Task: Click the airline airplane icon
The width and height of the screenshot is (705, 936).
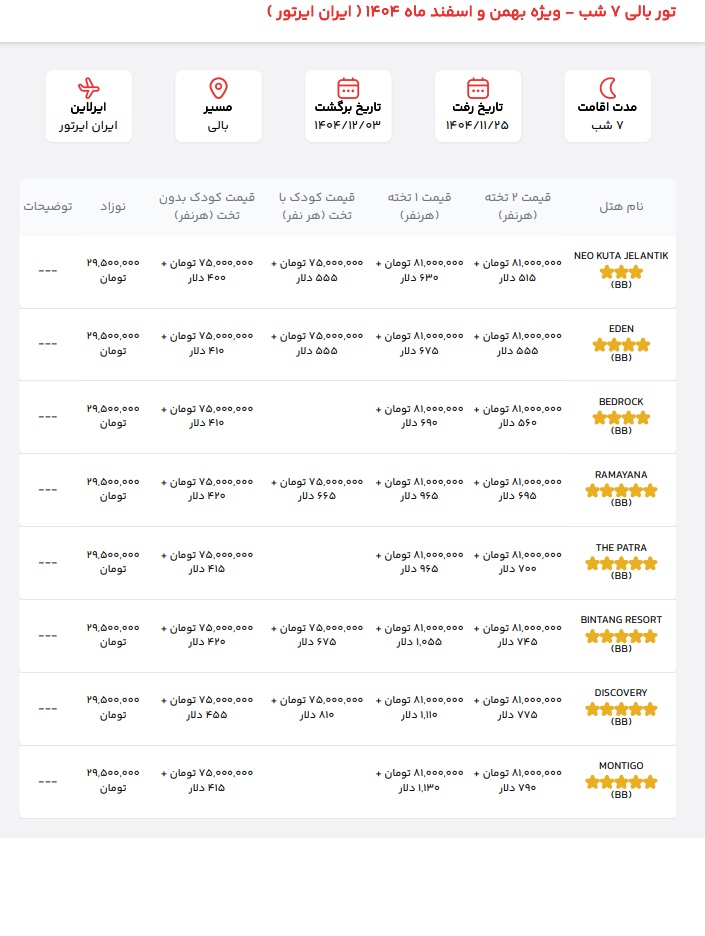Action: (89, 88)
